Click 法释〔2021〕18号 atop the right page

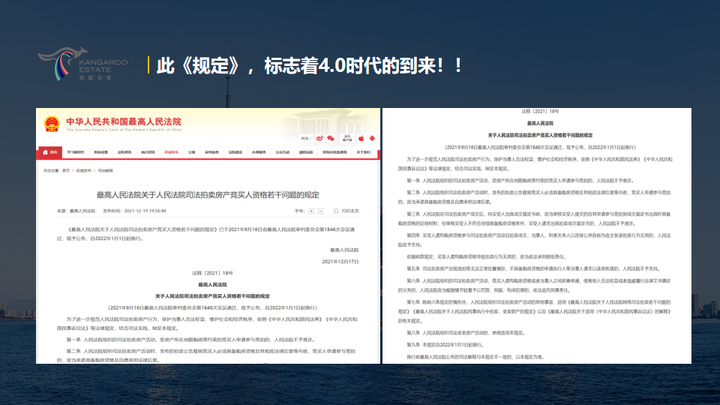coord(540,112)
